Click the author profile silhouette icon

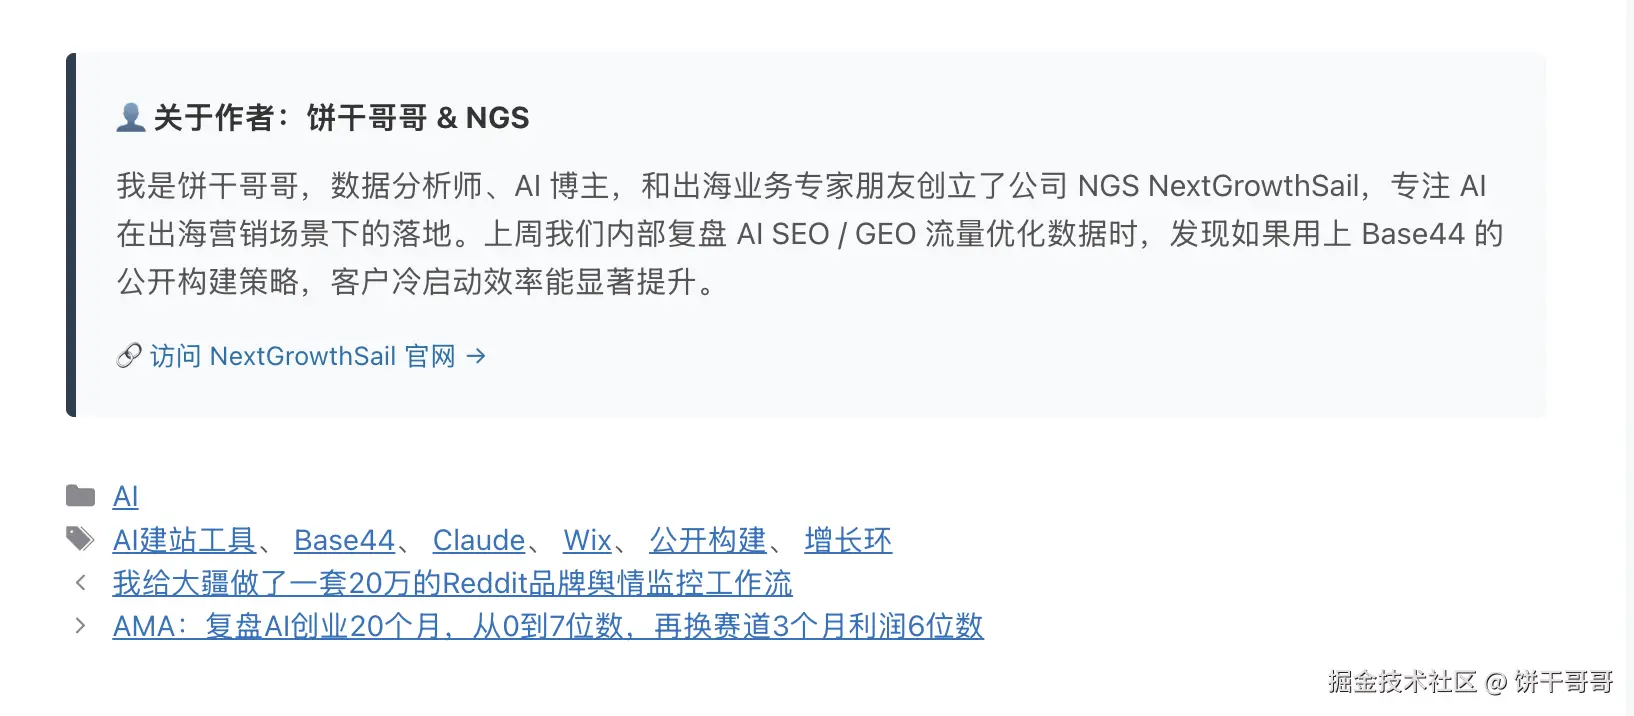click(131, 117)
